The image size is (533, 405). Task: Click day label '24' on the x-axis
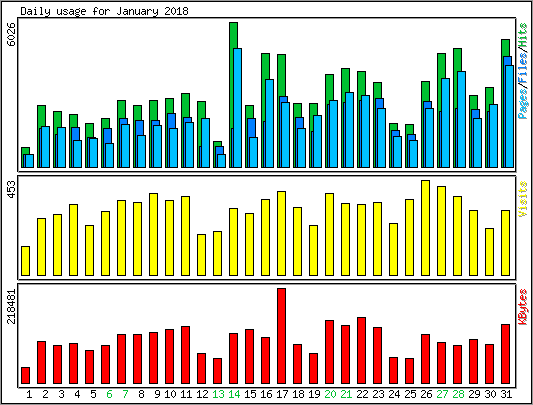394,394
